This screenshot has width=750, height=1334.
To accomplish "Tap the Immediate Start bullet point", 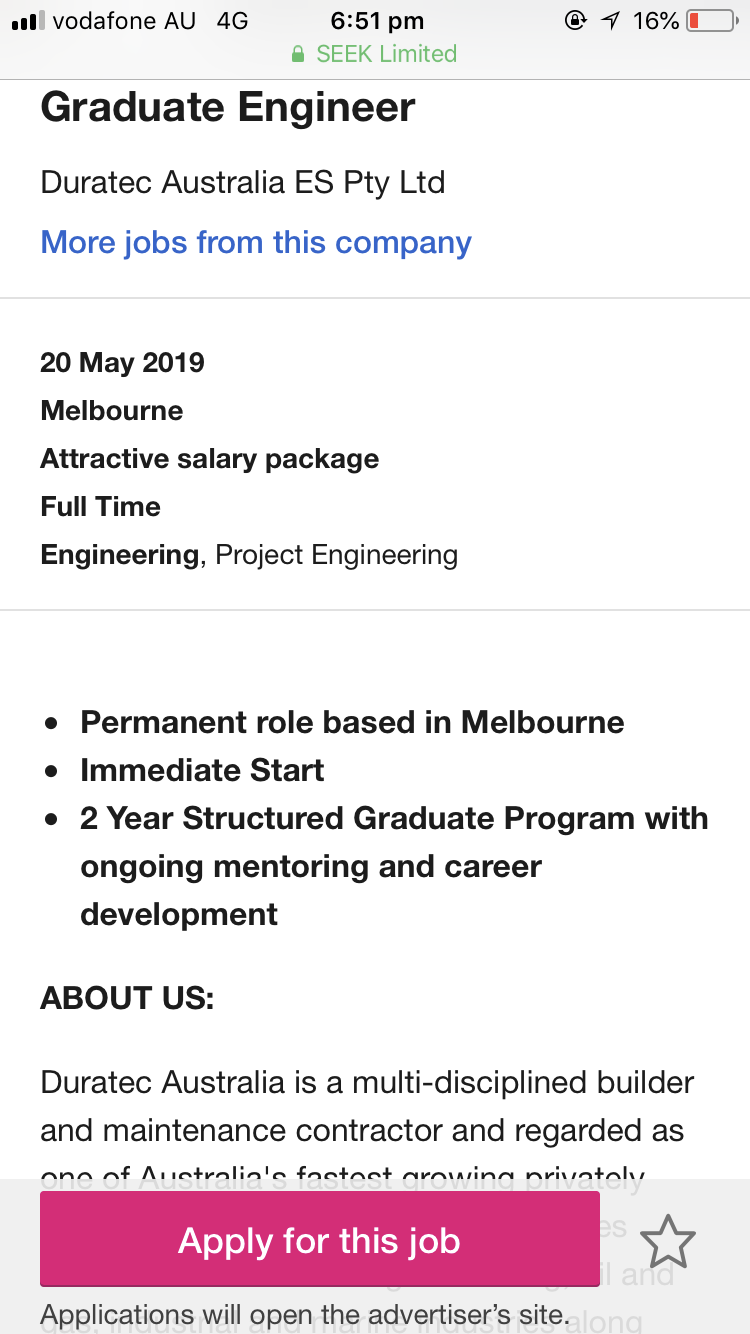I will point(203,770).
